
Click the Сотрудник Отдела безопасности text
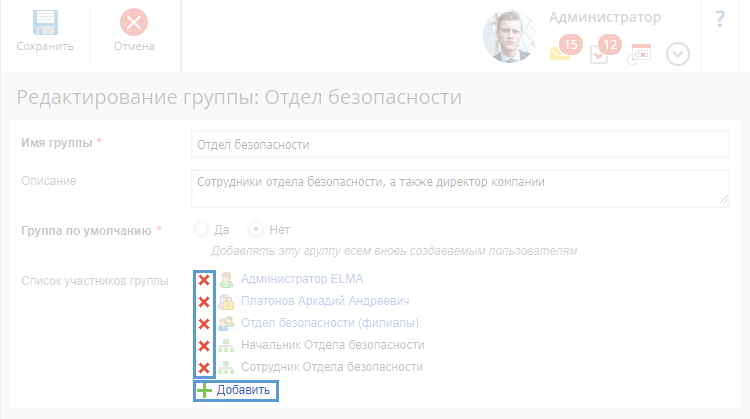click(332, 367)
